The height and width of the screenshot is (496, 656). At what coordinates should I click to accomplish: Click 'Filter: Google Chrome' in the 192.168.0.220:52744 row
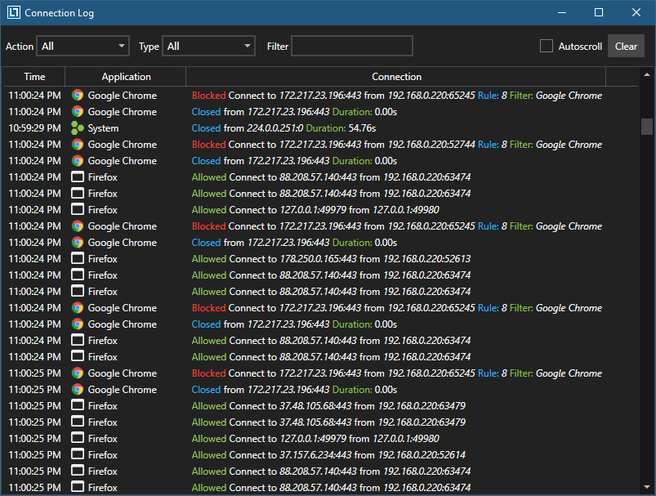(x=556, y=145)
